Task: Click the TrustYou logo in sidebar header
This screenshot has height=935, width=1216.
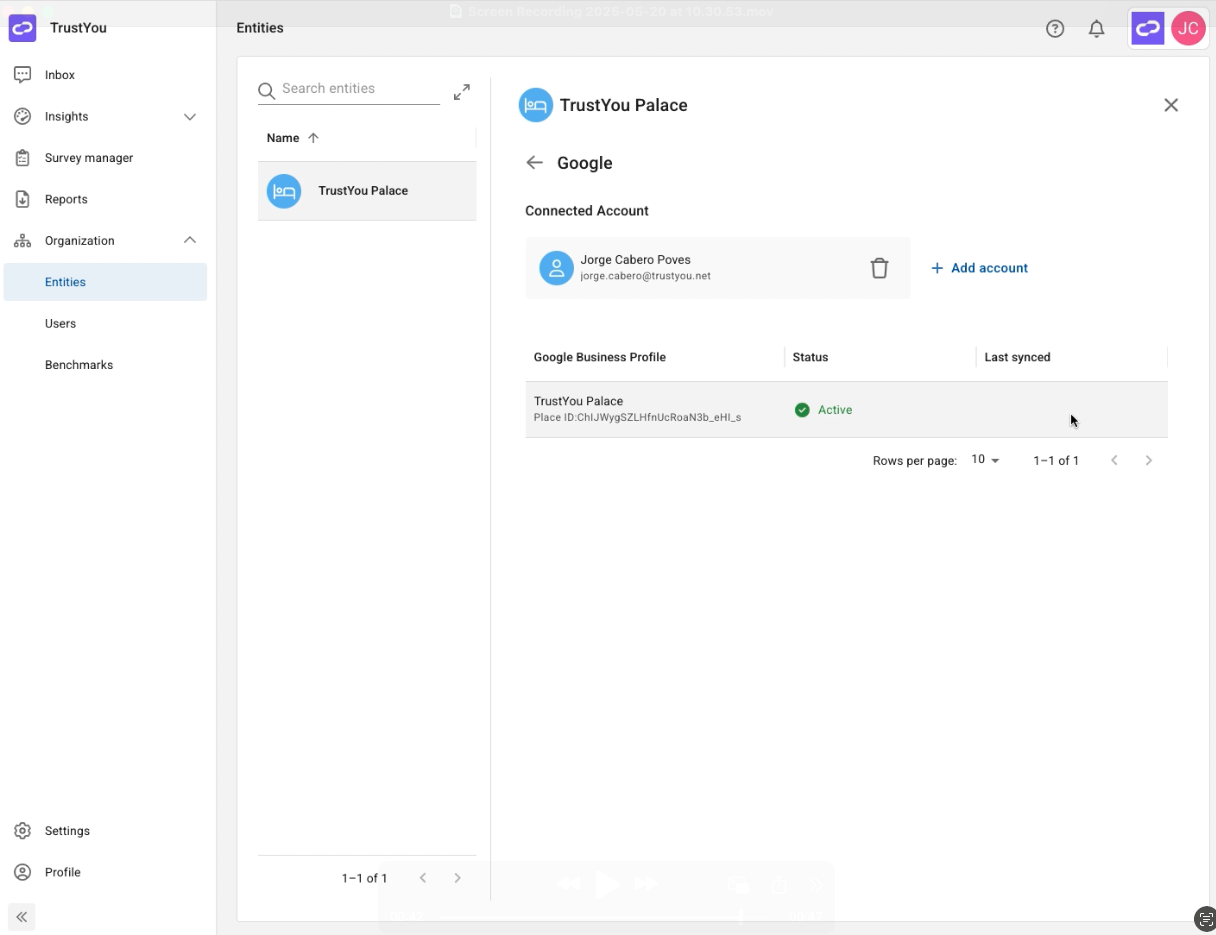Action: pos(22,28)
